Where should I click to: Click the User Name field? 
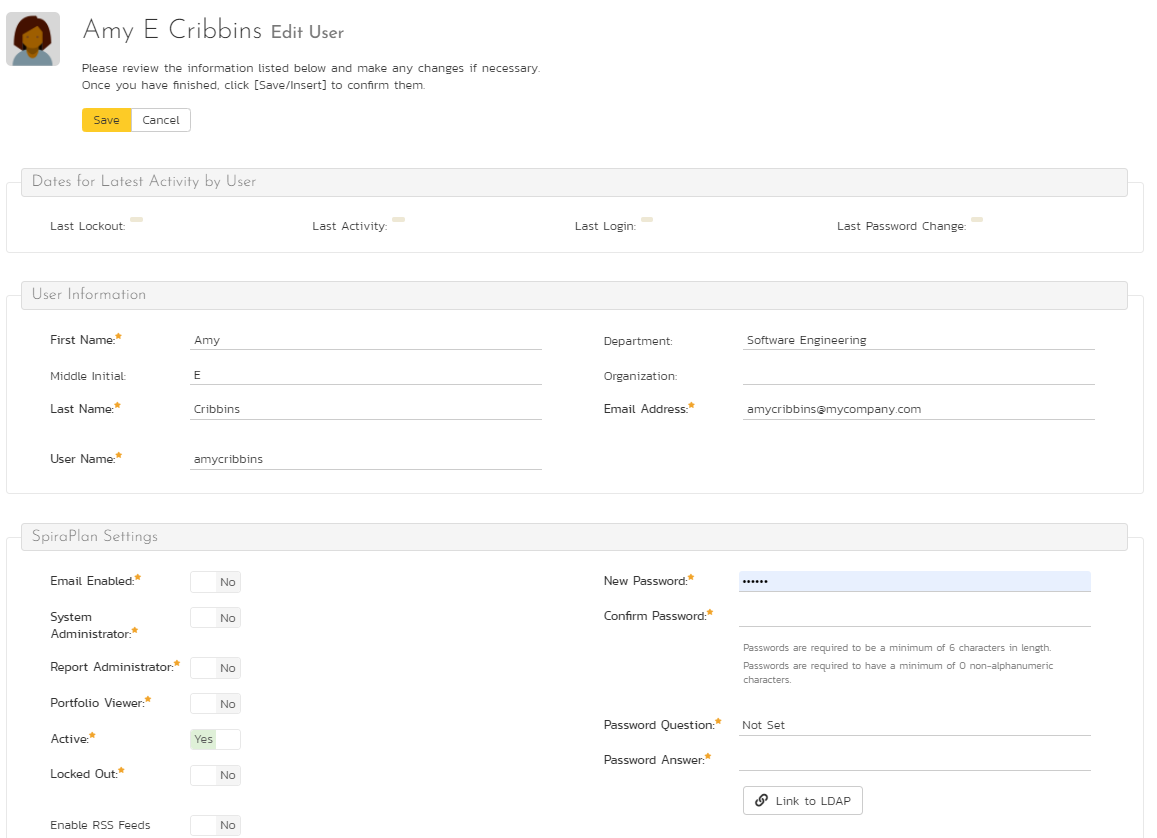pyautogui.click(x=365, y=459)
